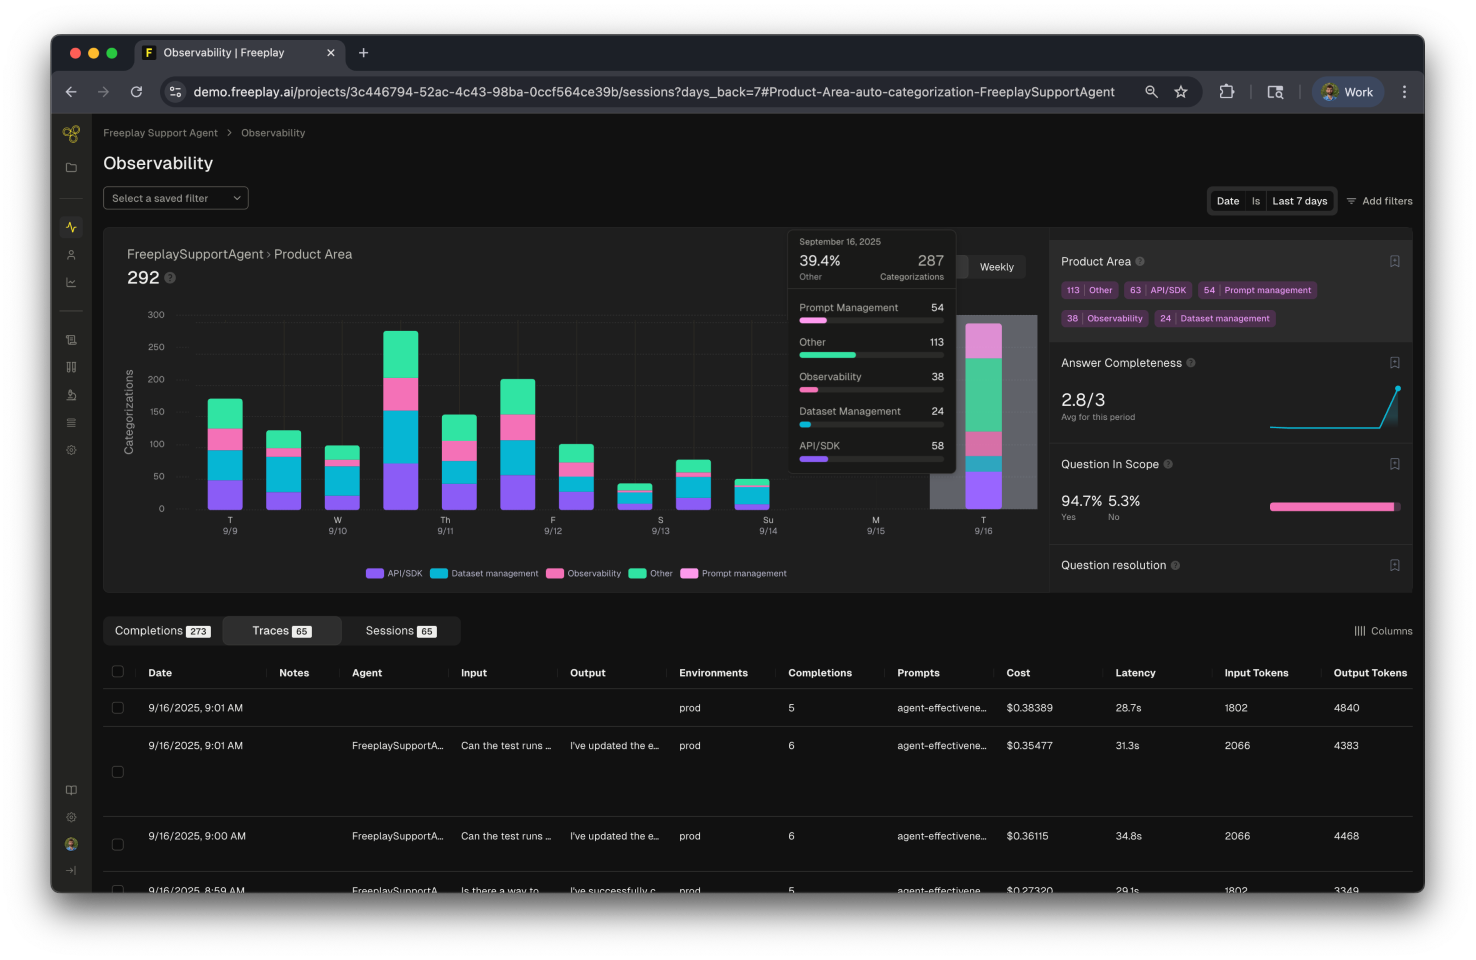Viewport: 1476px width, 960px height.
Task: Open the folder icon in left sidebar
Action: (x=71, y=168)
